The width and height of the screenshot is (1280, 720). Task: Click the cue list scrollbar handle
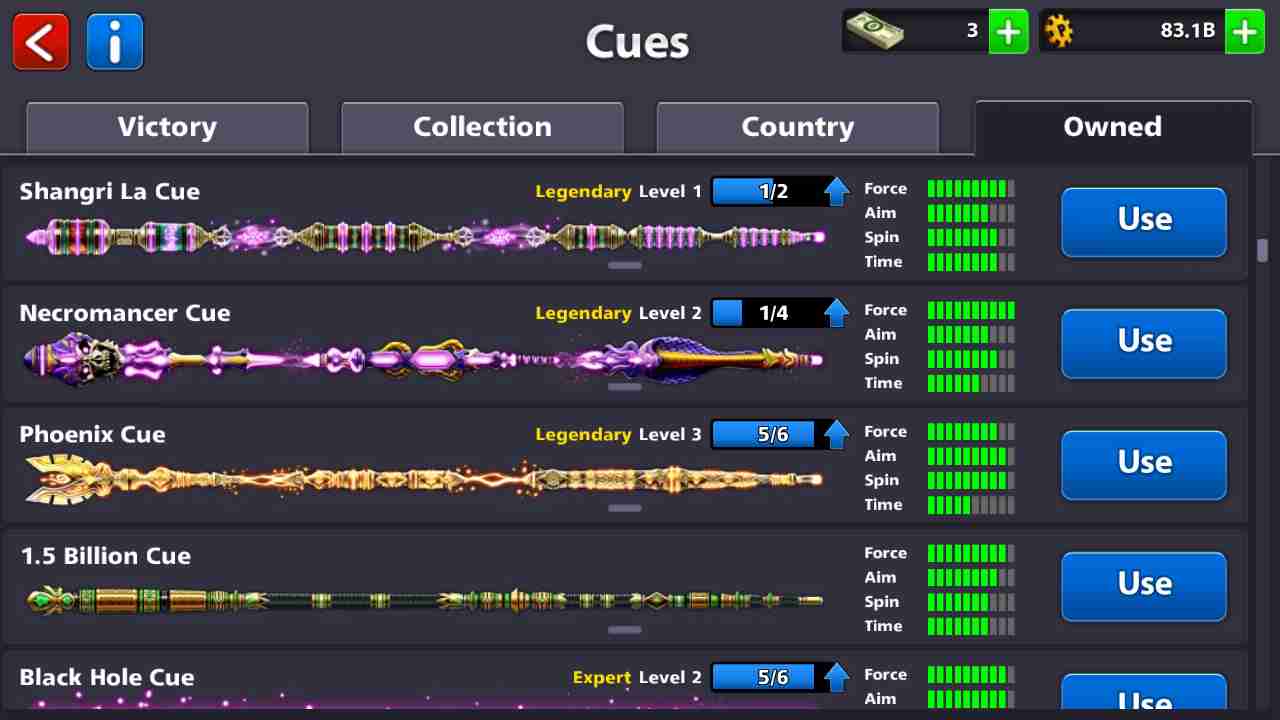(1262, 250)
